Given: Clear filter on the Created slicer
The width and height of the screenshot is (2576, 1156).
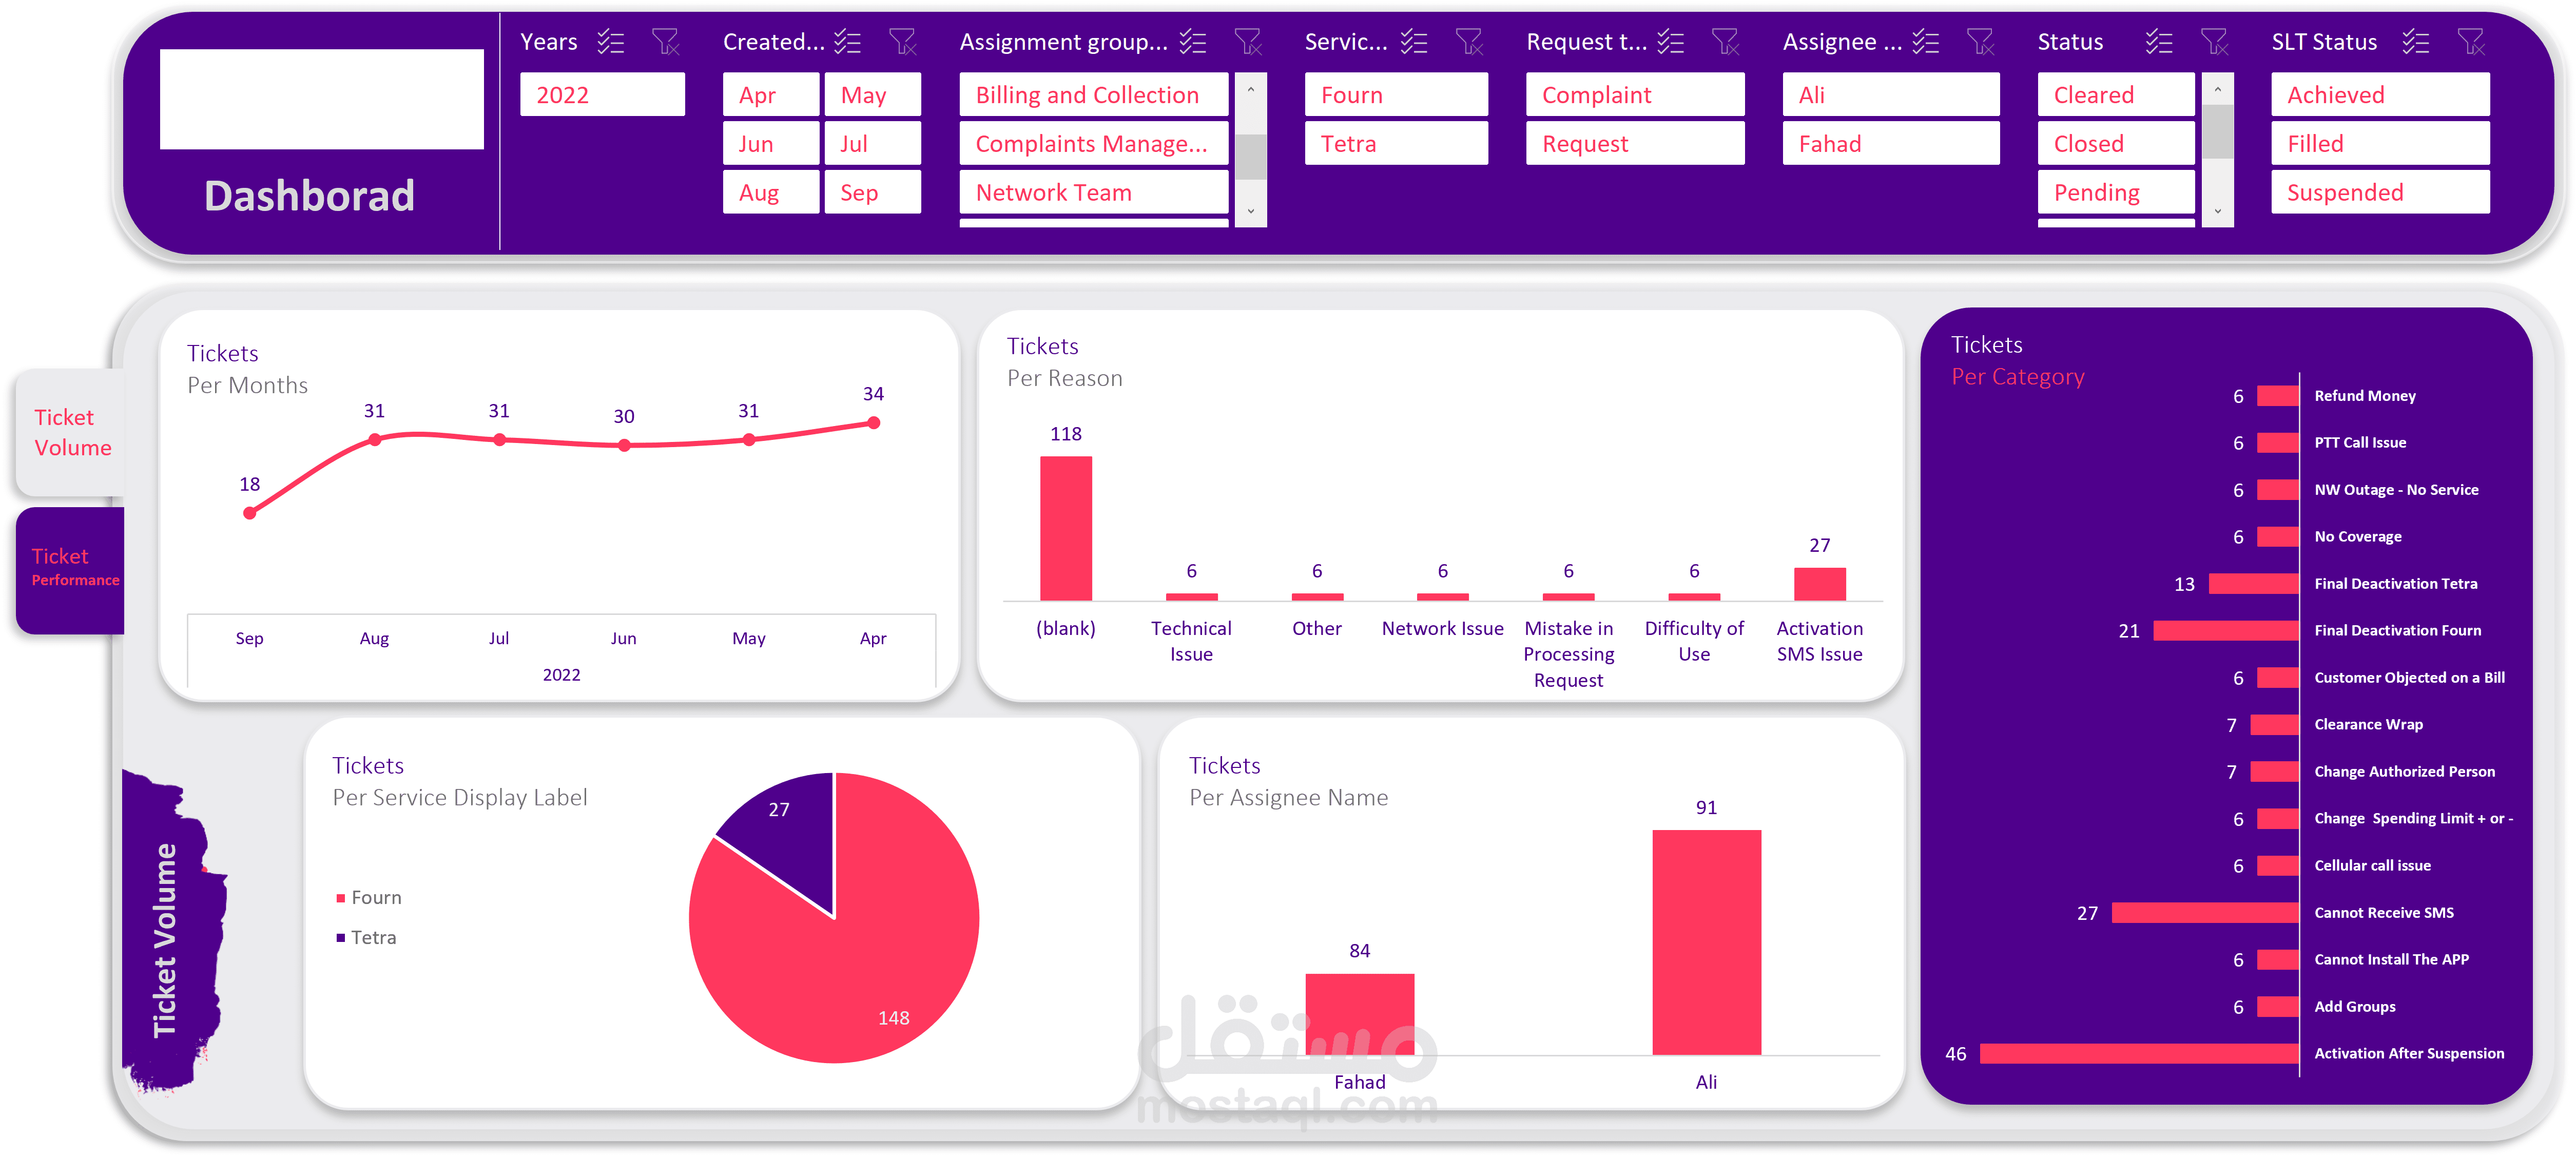Looking at the screenshot, I should click(902, 42).
